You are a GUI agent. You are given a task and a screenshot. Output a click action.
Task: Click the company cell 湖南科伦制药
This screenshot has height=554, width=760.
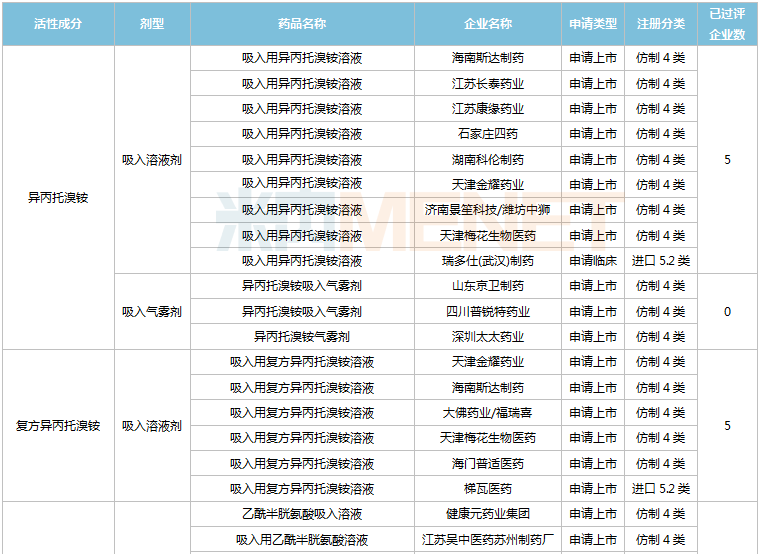click(488, 159)
